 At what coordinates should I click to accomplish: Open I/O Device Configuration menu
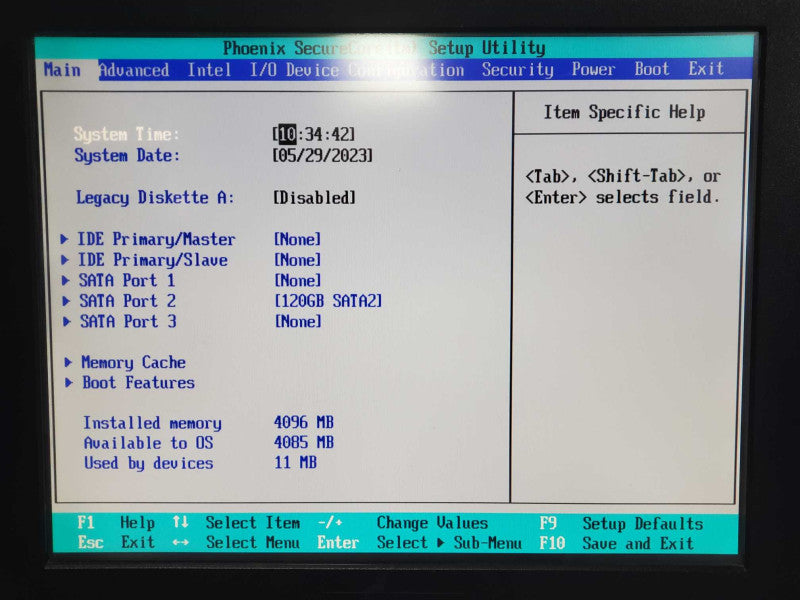coord(357,70)
